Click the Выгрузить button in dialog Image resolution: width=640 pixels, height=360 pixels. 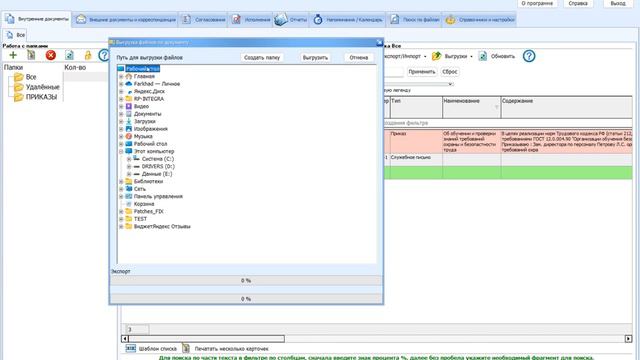(x=315, y=58)
